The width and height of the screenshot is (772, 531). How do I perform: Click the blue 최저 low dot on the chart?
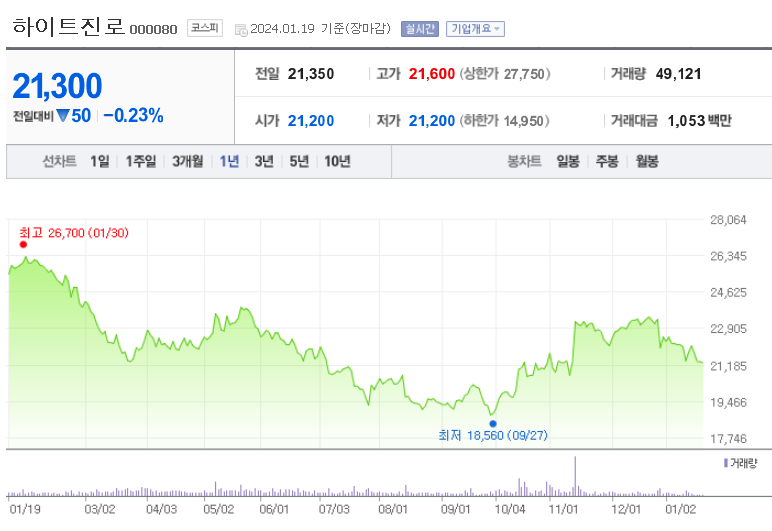(493, 424)
